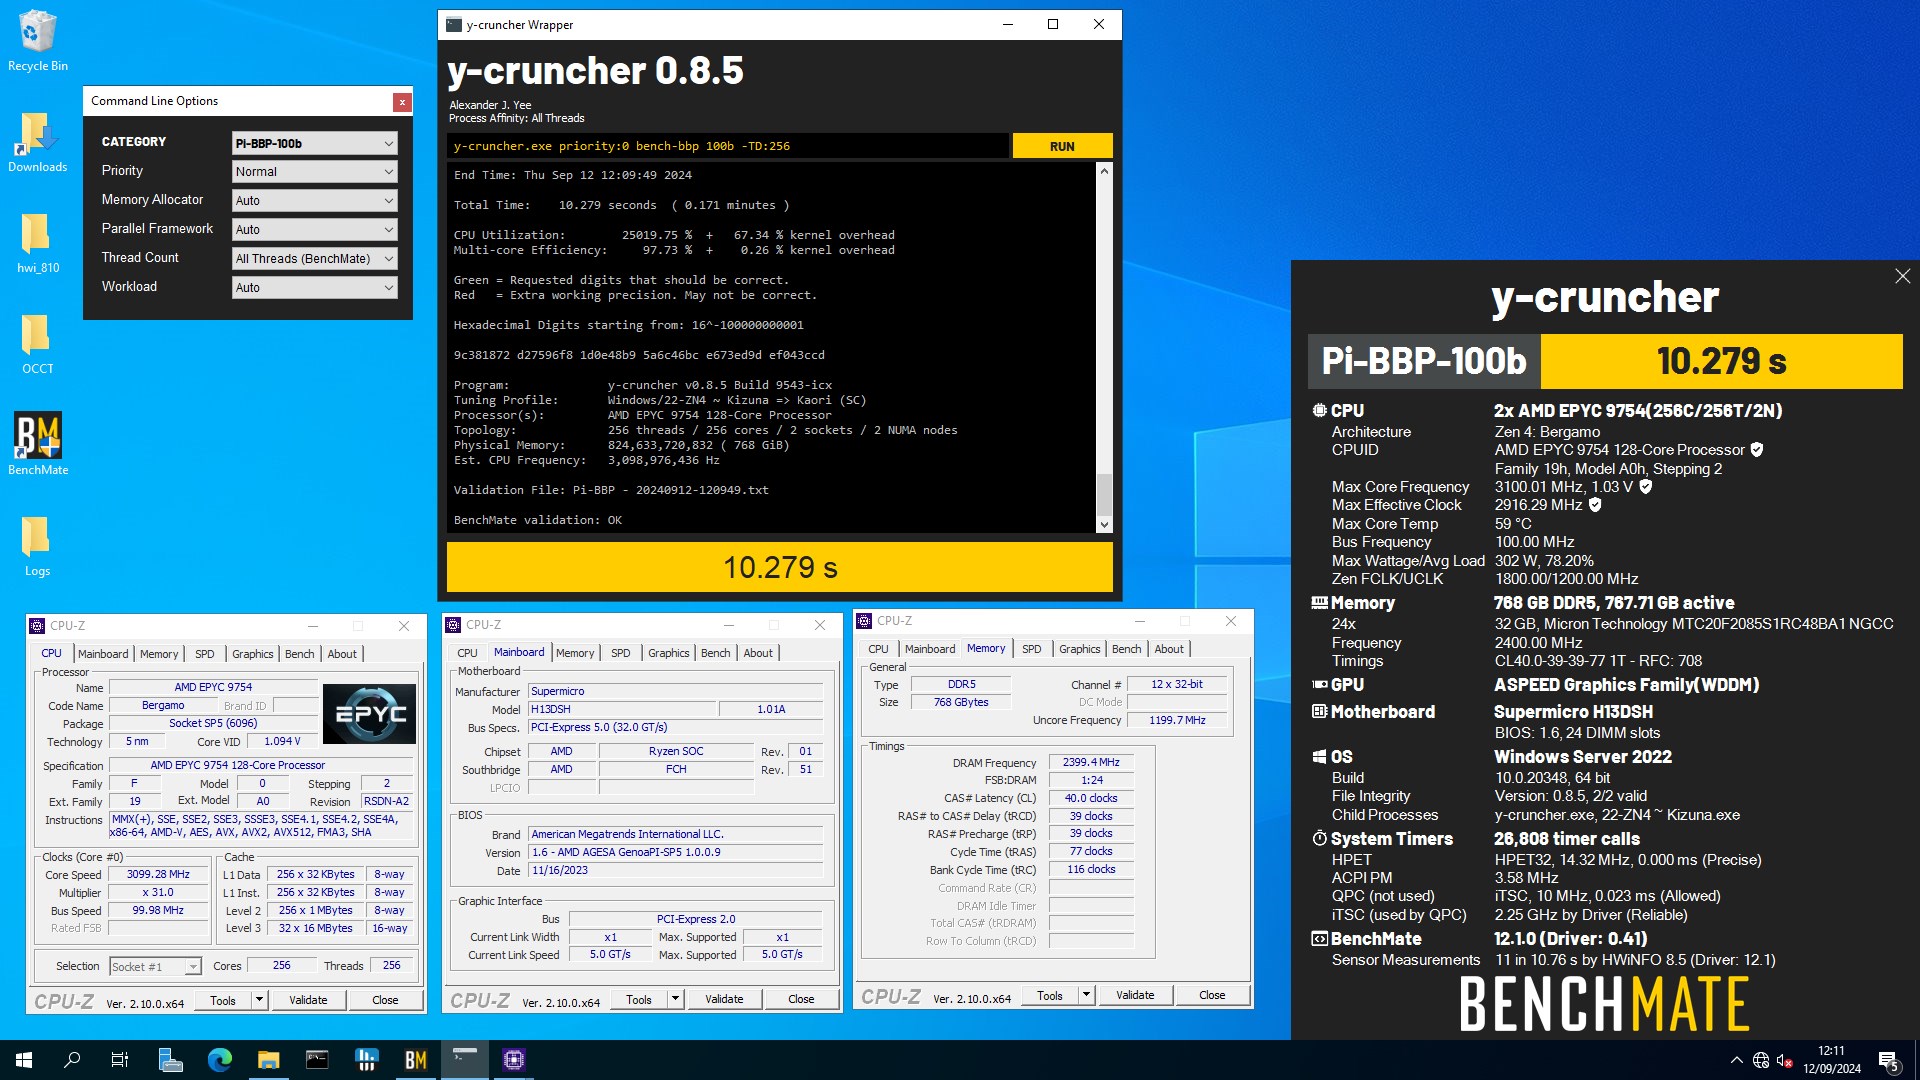The width and height of the screenshot is (1920, 1080).
Task: Switch to SPD tab in CPU-Z Mainboard window
Action: tap(621, 653)
